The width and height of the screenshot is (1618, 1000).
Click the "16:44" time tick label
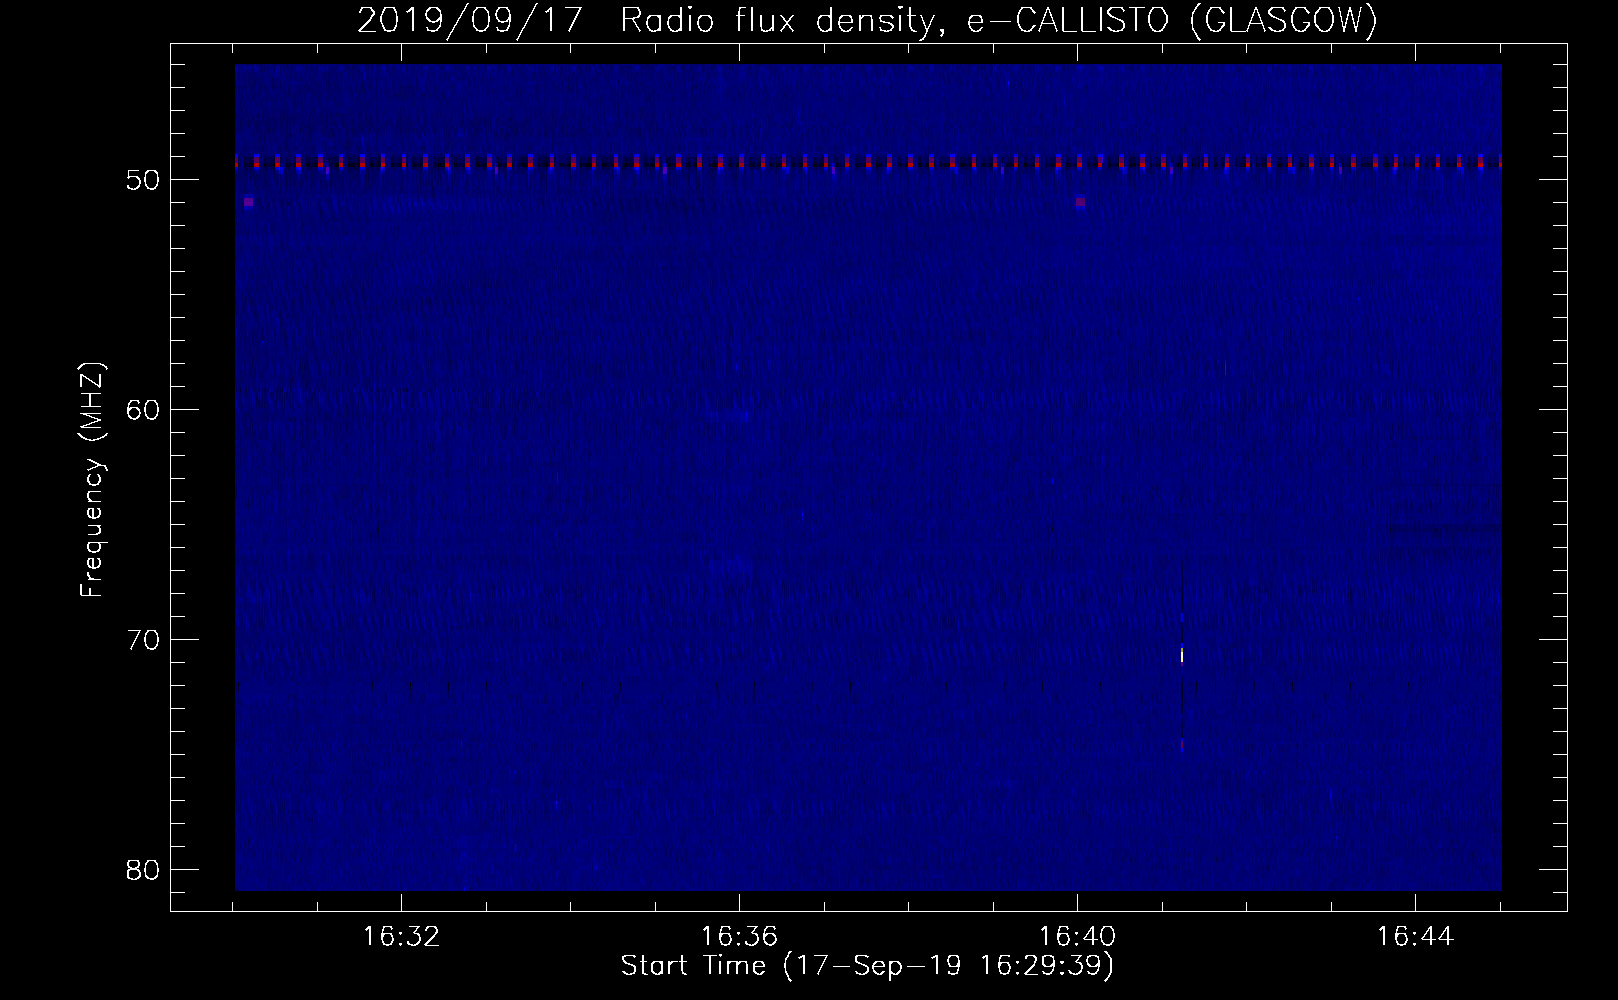click(1415, 937)
